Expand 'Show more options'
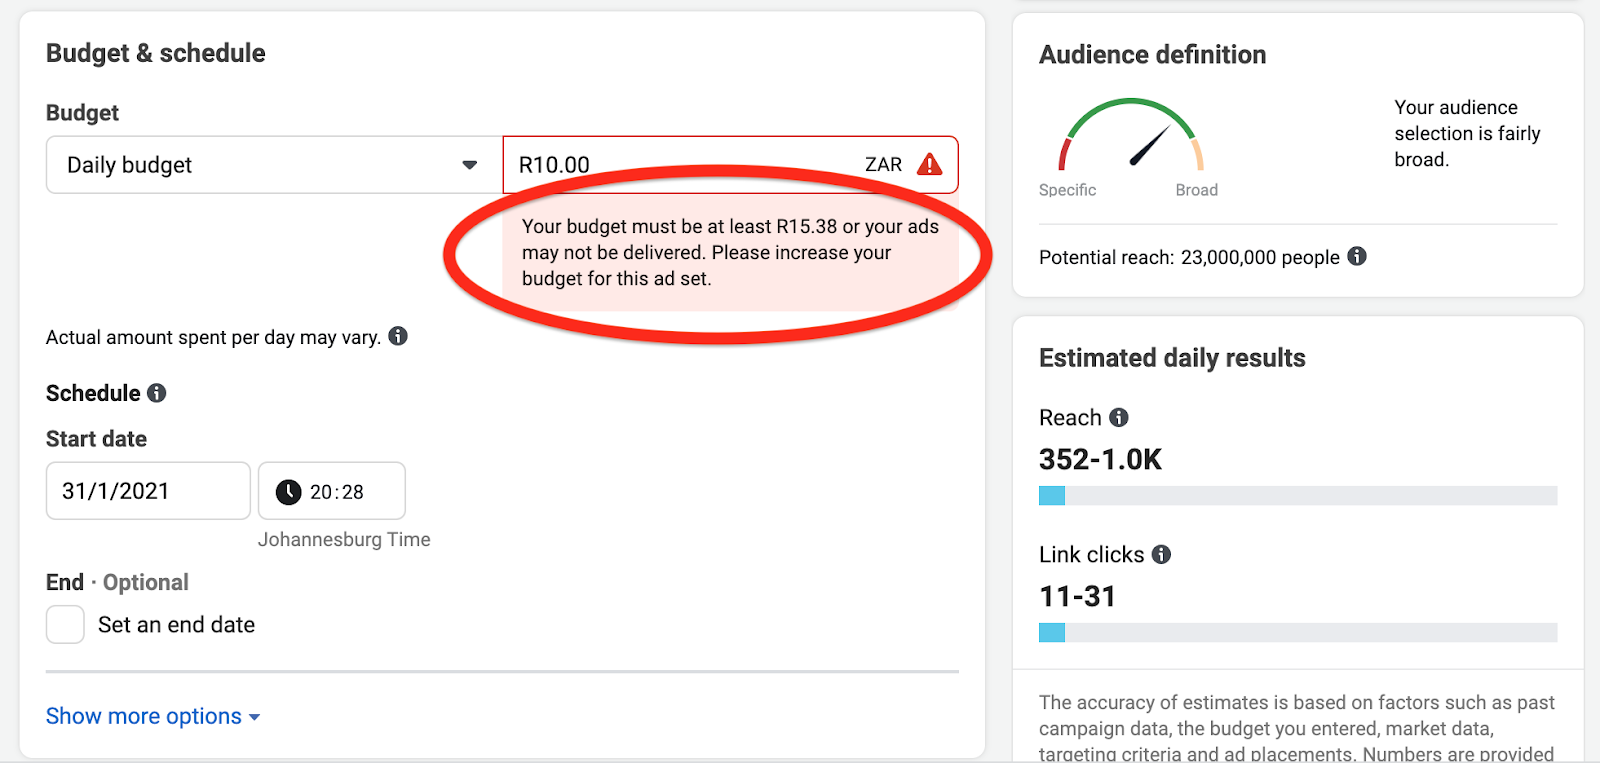Viewport: 1600px width, 763px height. coord(152,716)
